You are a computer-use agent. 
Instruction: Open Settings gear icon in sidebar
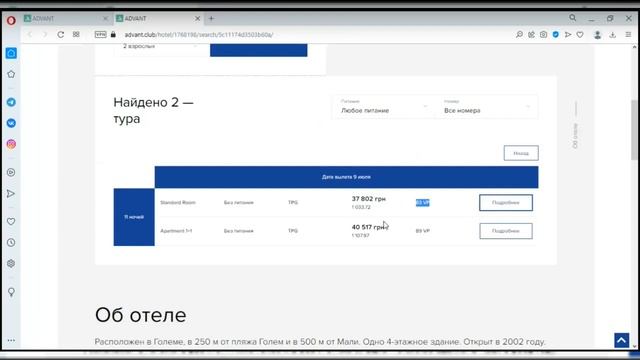11,264
